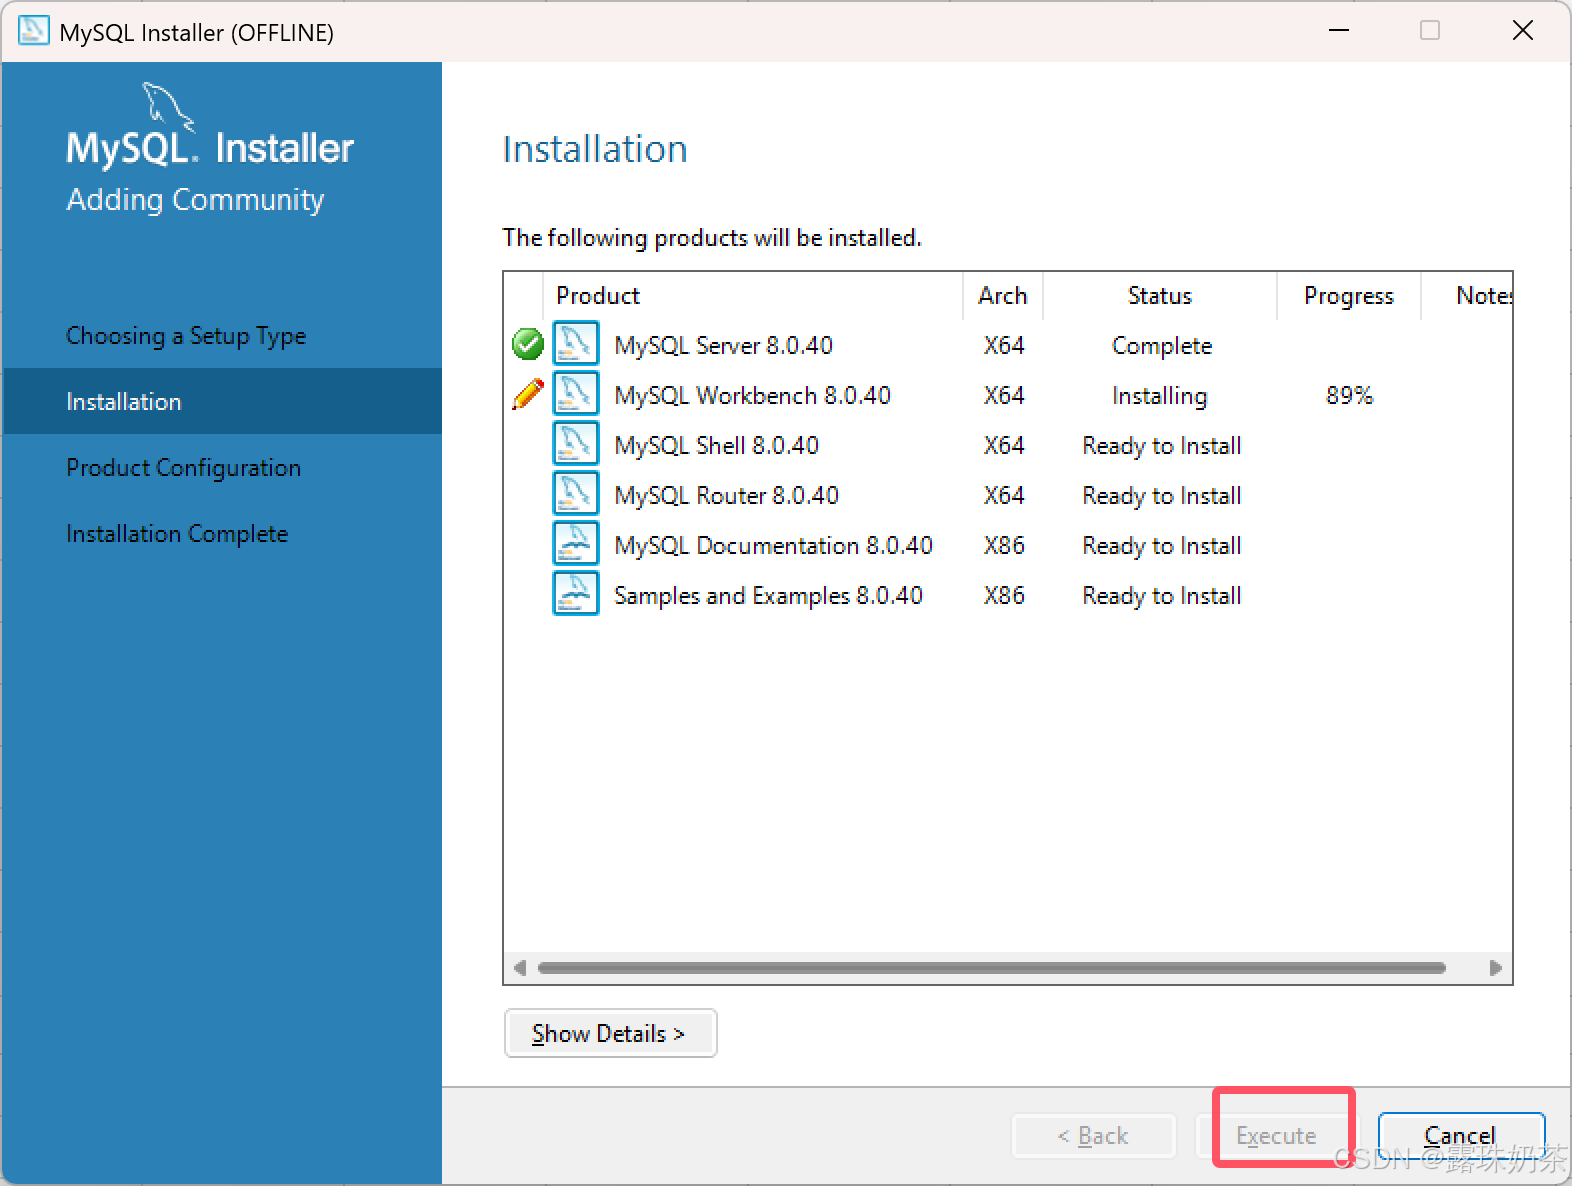Viewport: 1572px width, 1186px height.
Task: Click the Installation page heading
Action: [x=595, y=149]
